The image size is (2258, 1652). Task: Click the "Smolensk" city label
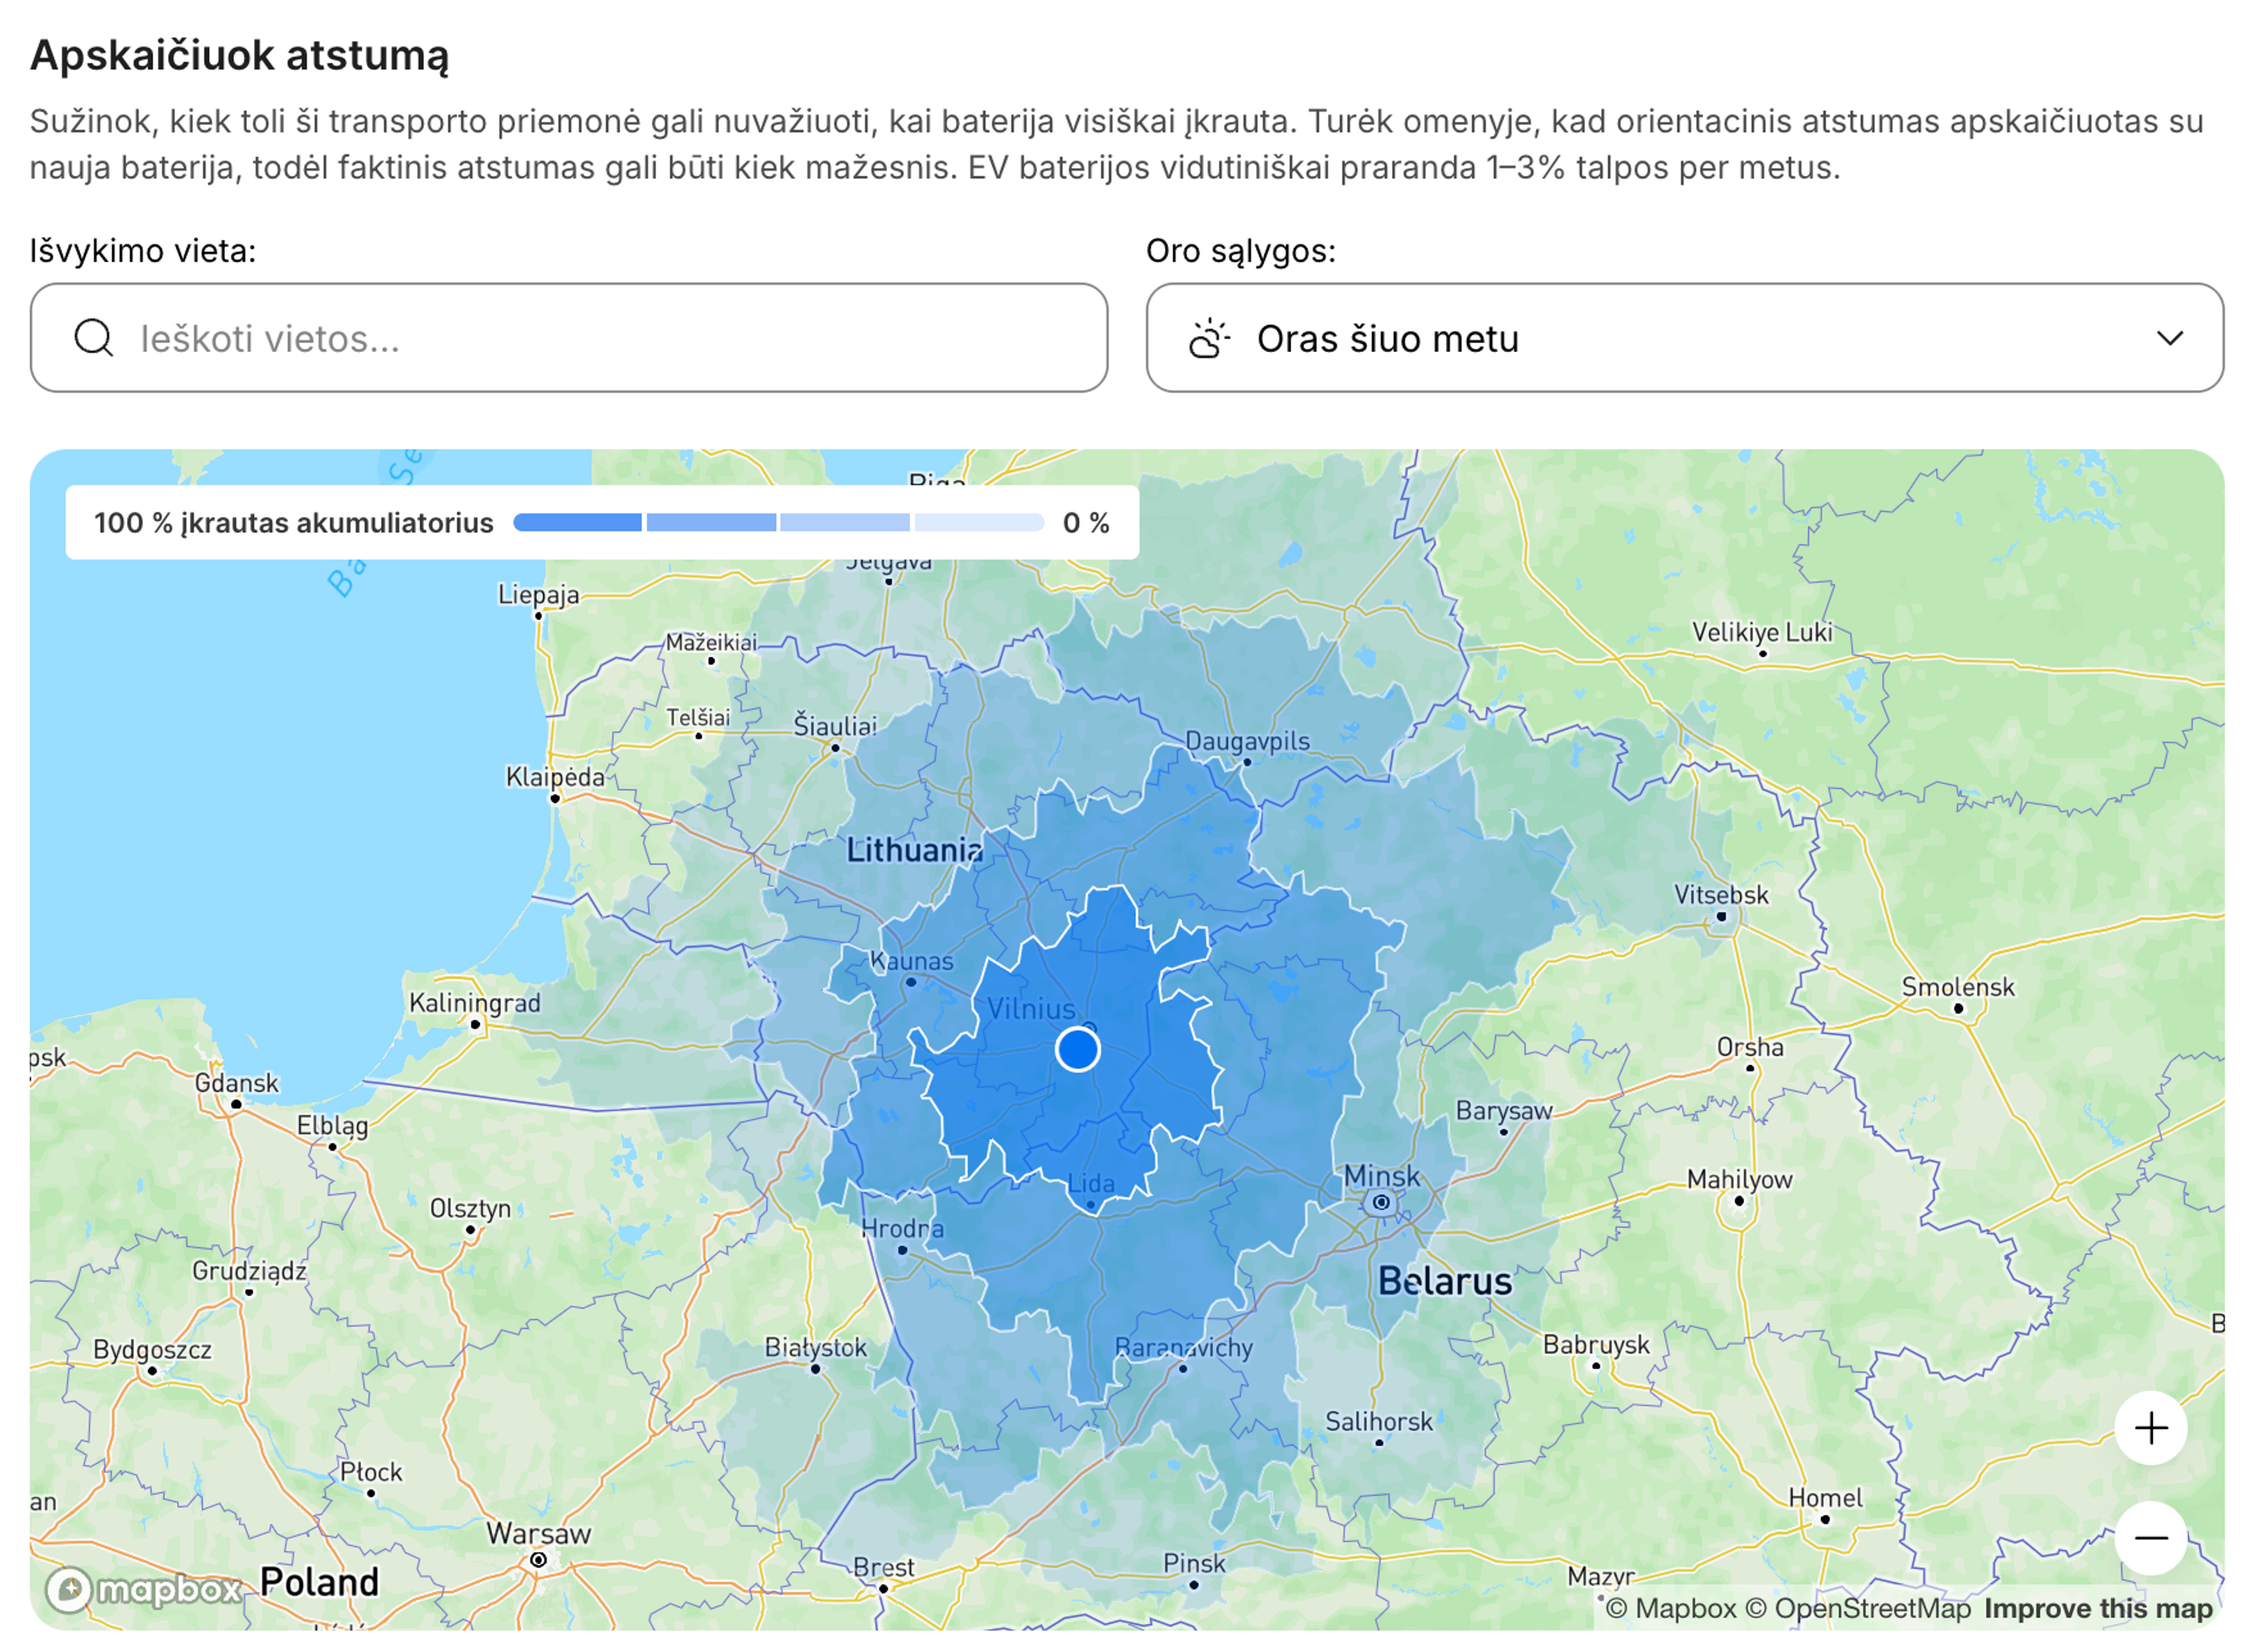click(1958, 987)
